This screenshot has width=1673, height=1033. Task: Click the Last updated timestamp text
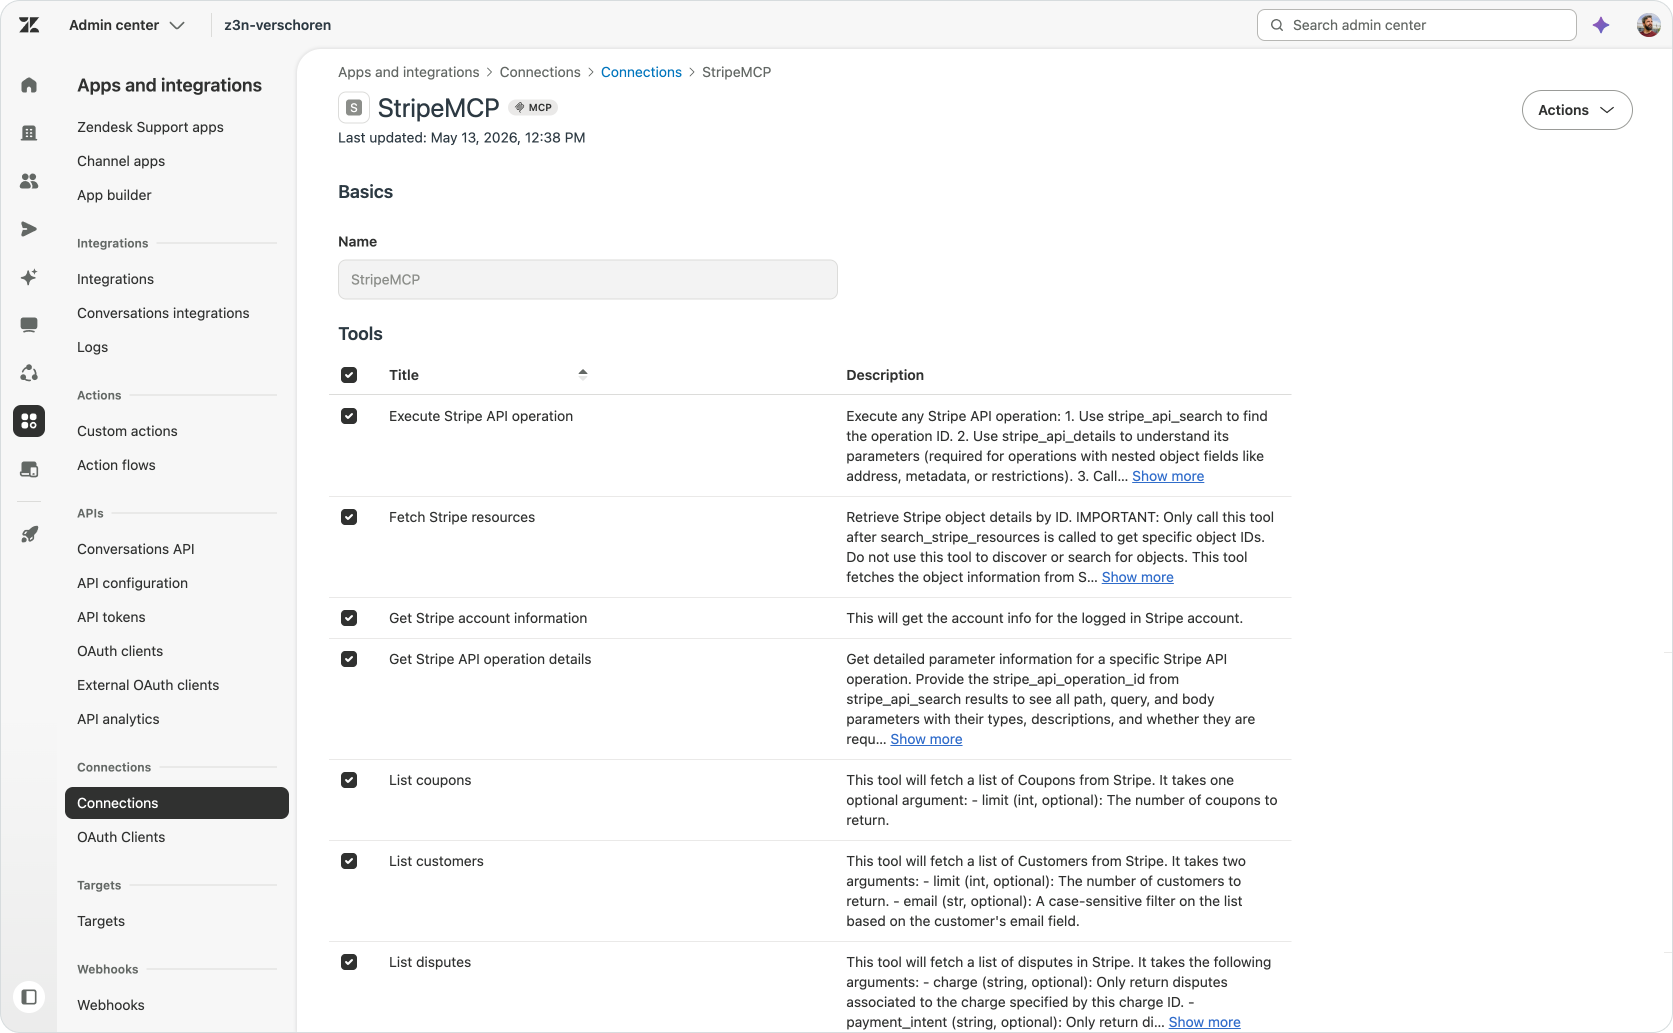(x=462, y=138)
